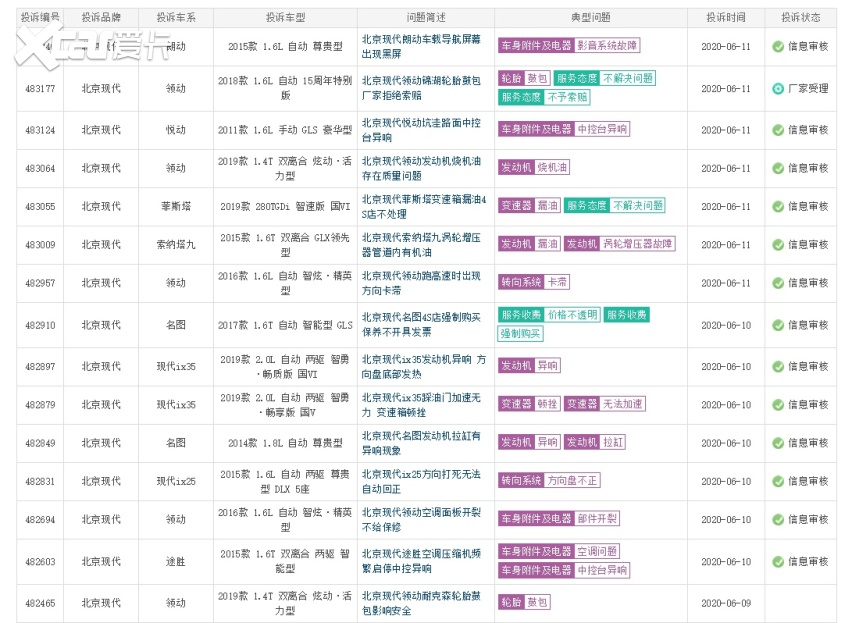Screen dimensions: 852x623
Task: Open the complaint 北京现代索纳塔九涡轮增压器管道内有机油
Action: 421,245
